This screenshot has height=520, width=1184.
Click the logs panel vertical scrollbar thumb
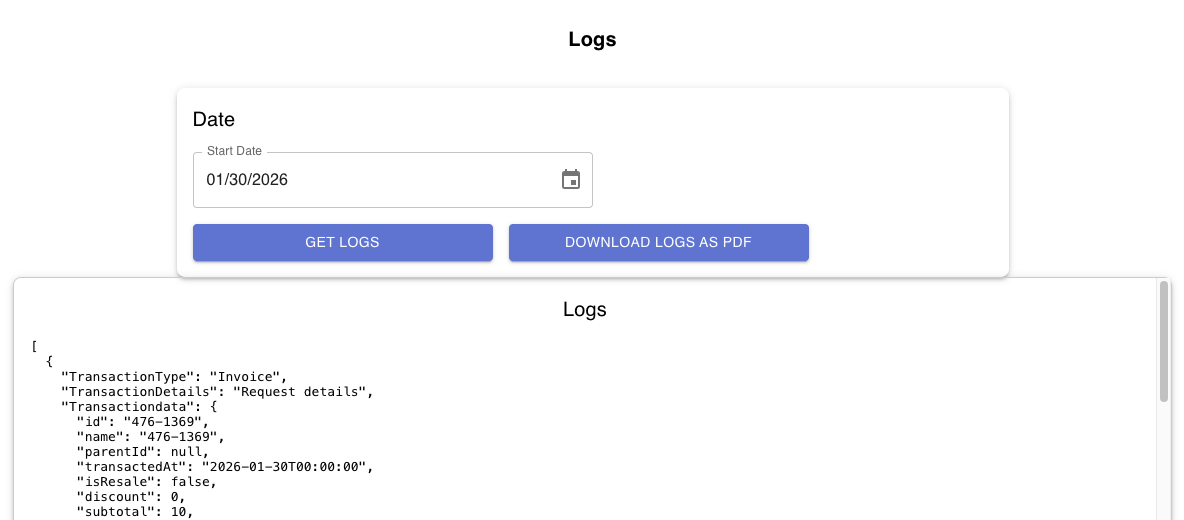point(1164,341)
